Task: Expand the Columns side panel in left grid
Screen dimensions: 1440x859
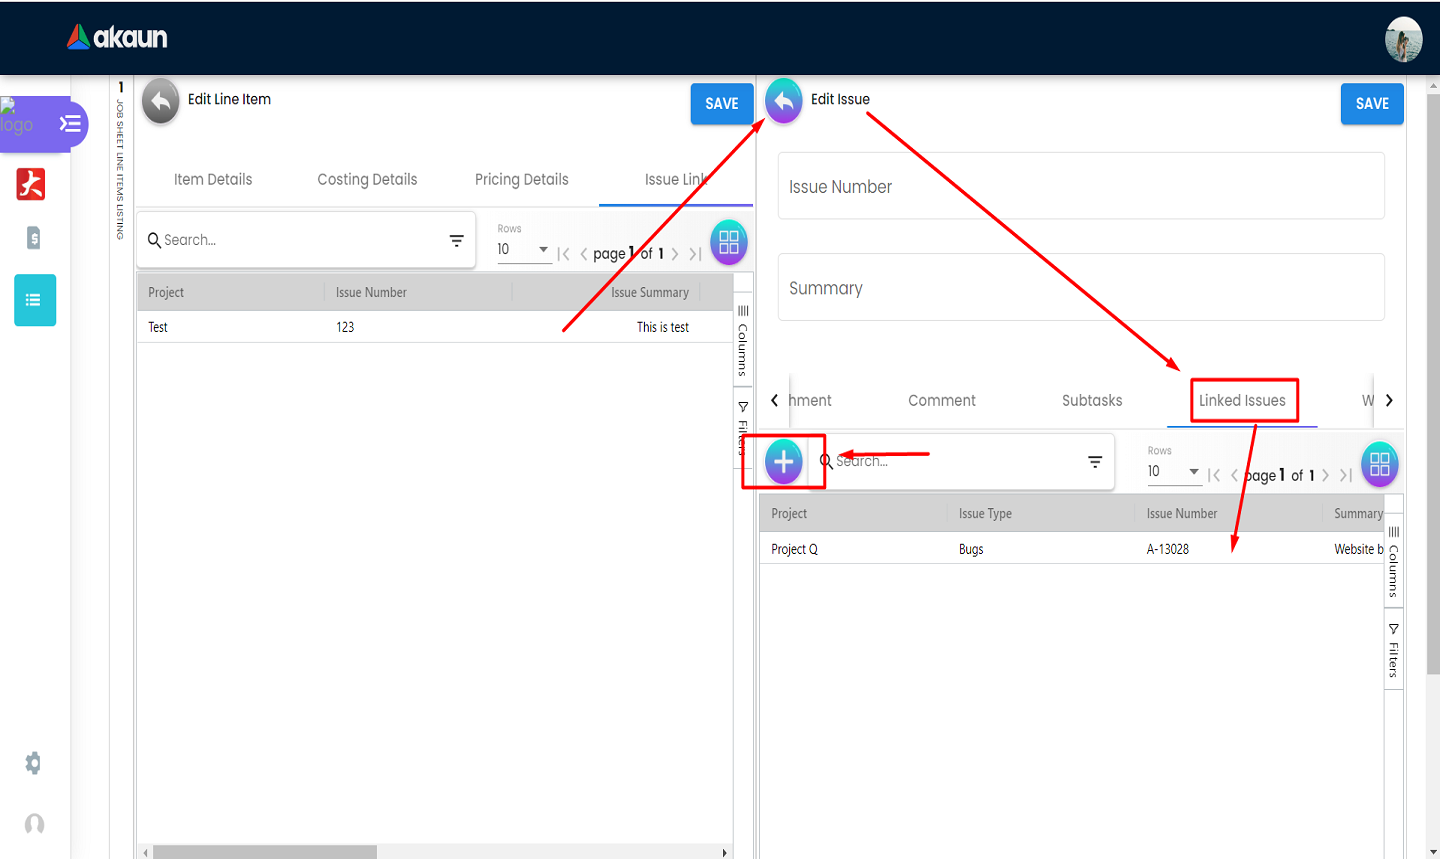Action: pyautogui.click(x=743, y=341)
